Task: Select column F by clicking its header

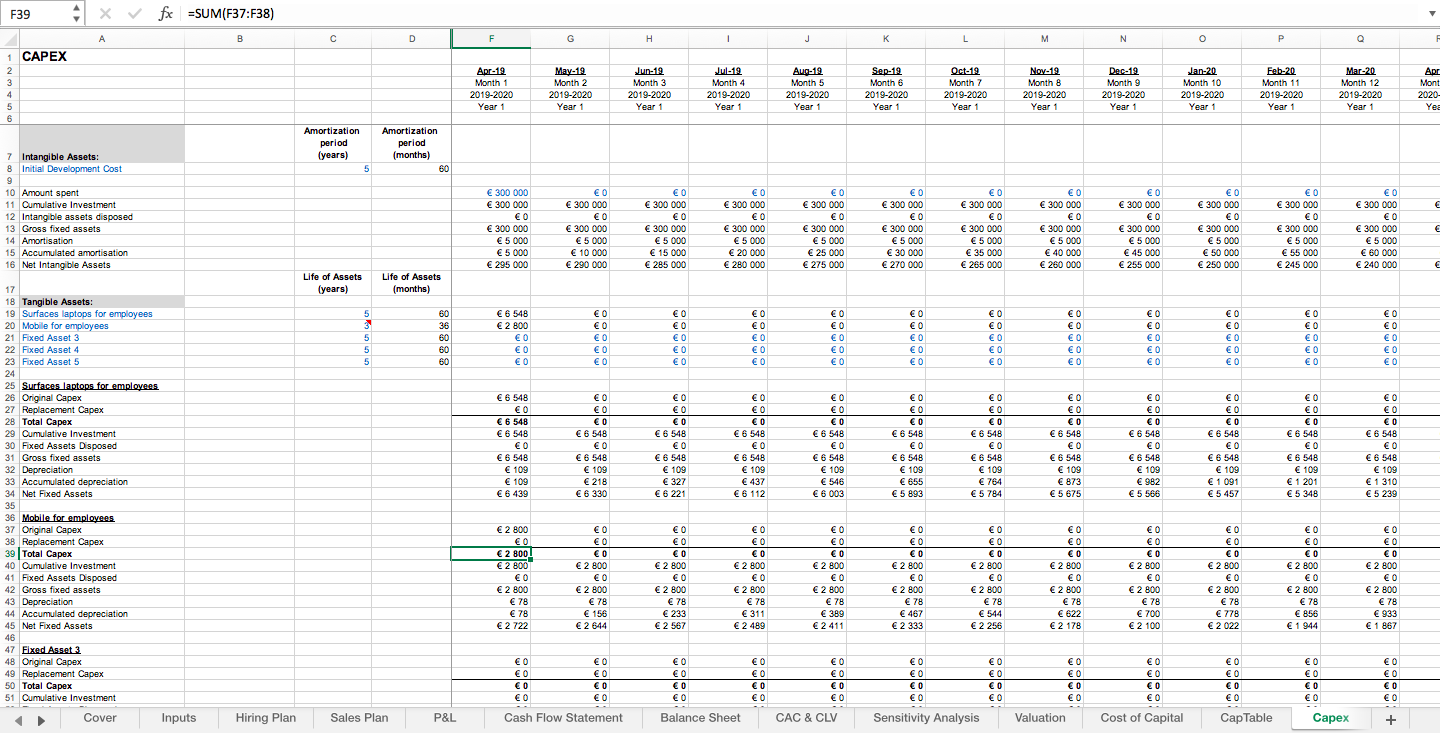Action: tap(490, 38)
